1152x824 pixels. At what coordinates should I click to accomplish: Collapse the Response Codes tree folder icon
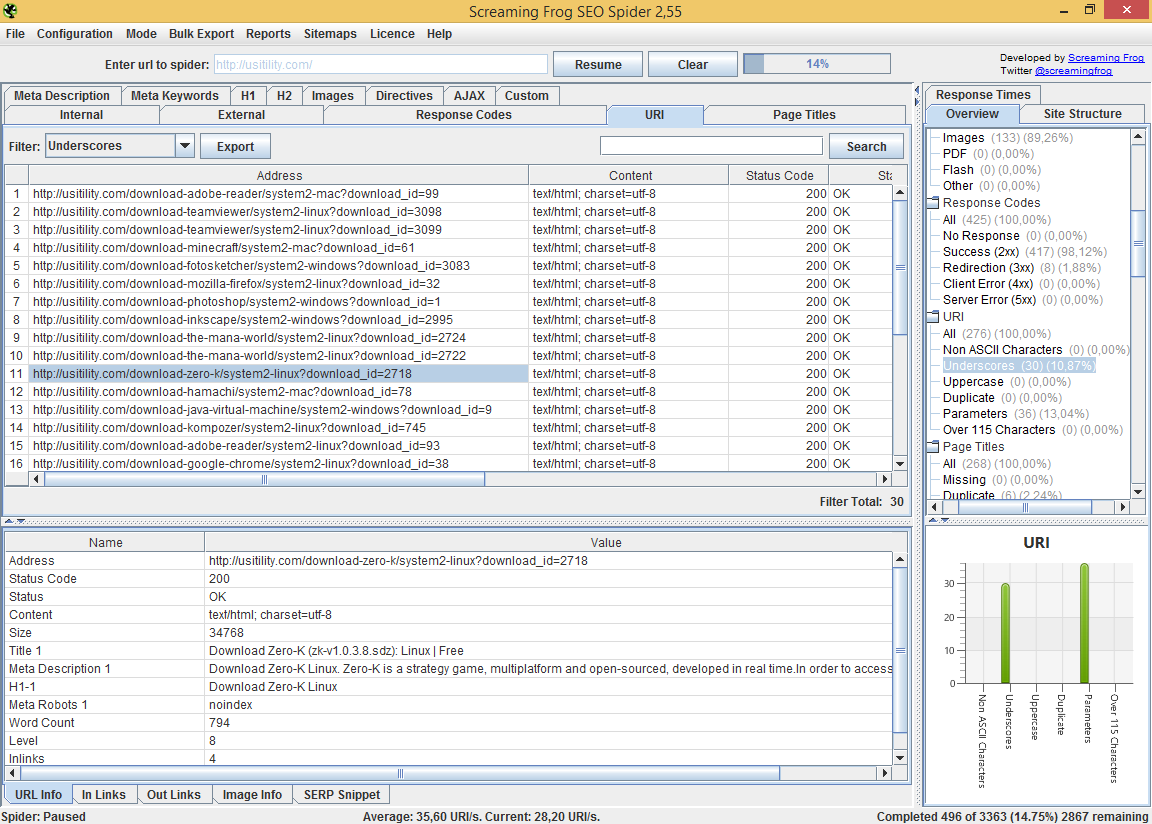pyautogui.click(x=933, y=203)
